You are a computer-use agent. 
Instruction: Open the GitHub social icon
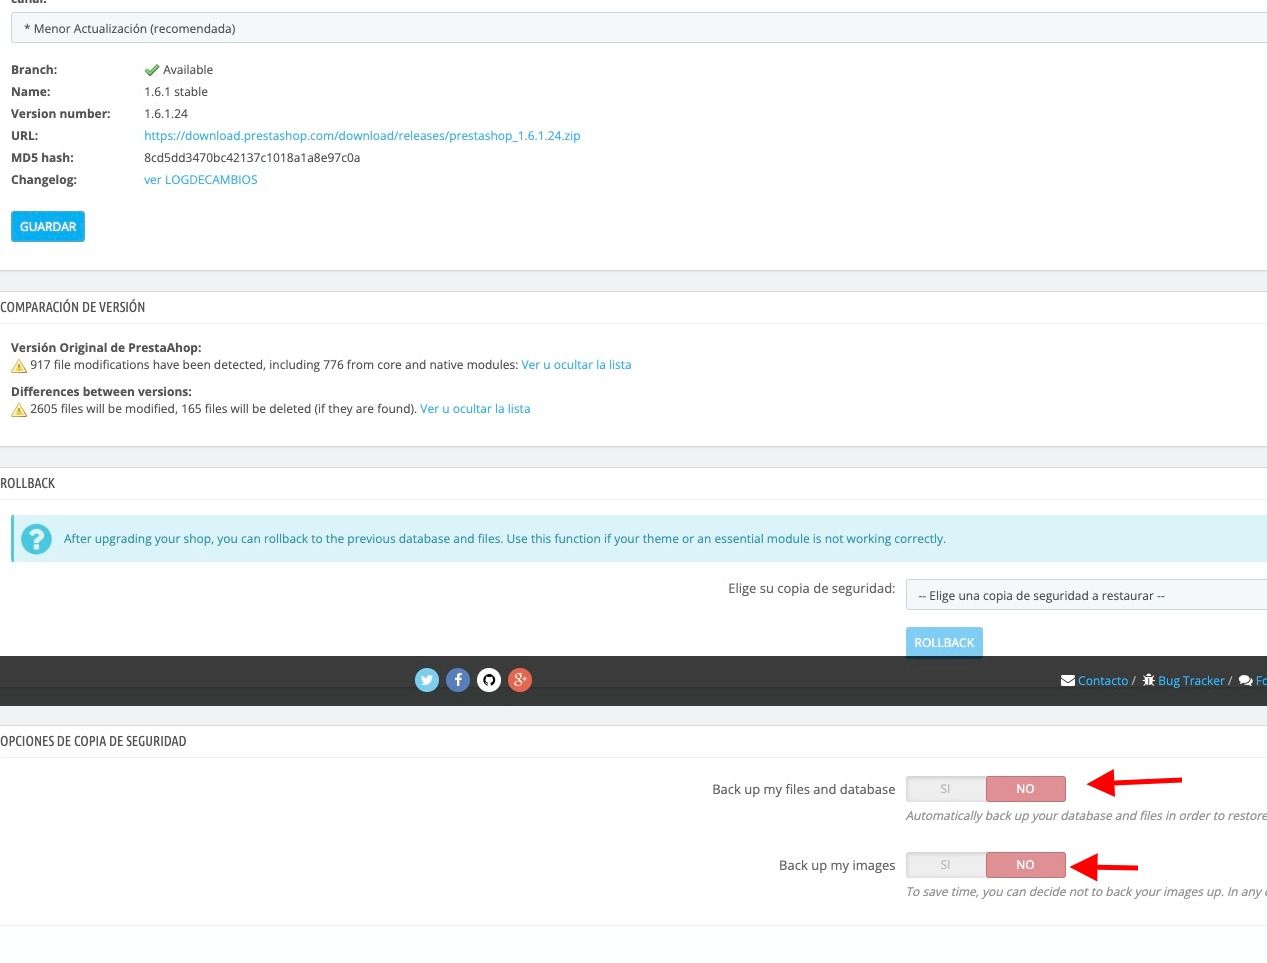pyautogui.click(x=489, y=680)
